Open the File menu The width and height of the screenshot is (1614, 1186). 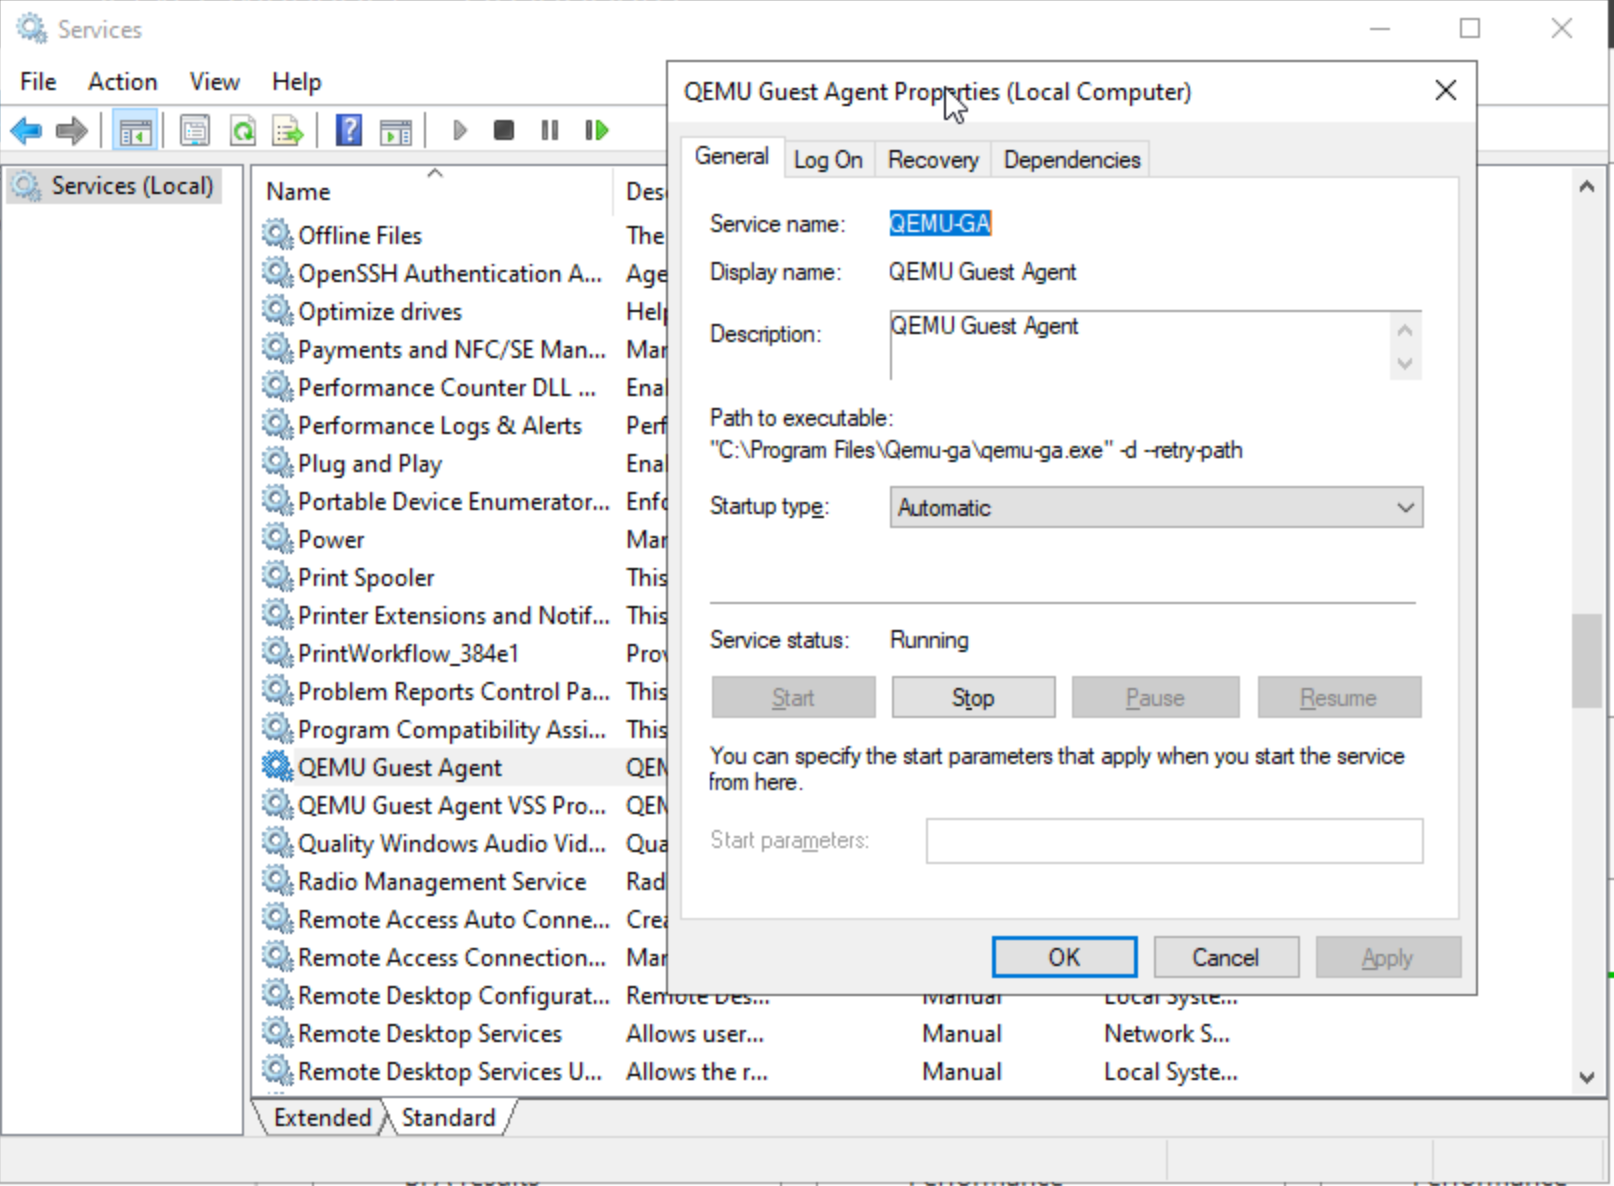pyautogui.click(x=38, y=81)
